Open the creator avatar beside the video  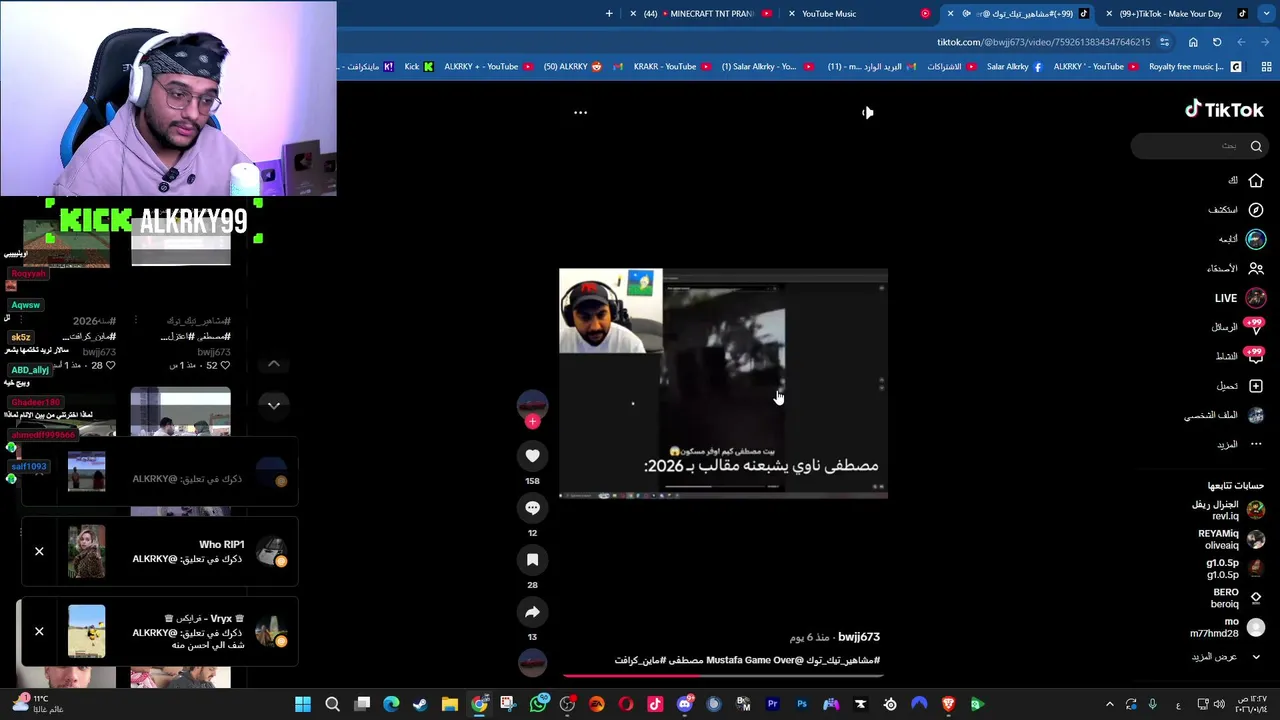pos(532,403)
